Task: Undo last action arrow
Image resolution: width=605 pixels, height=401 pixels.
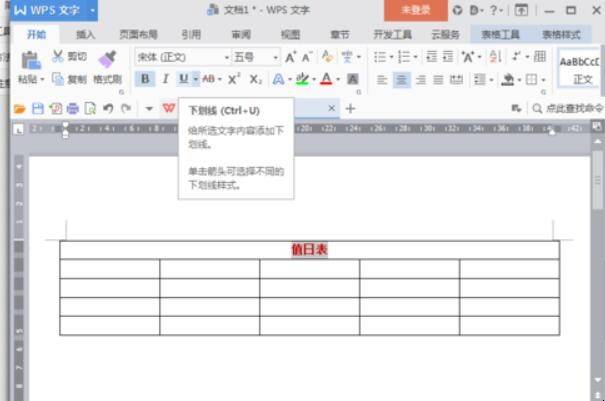Action: [108, 108]
